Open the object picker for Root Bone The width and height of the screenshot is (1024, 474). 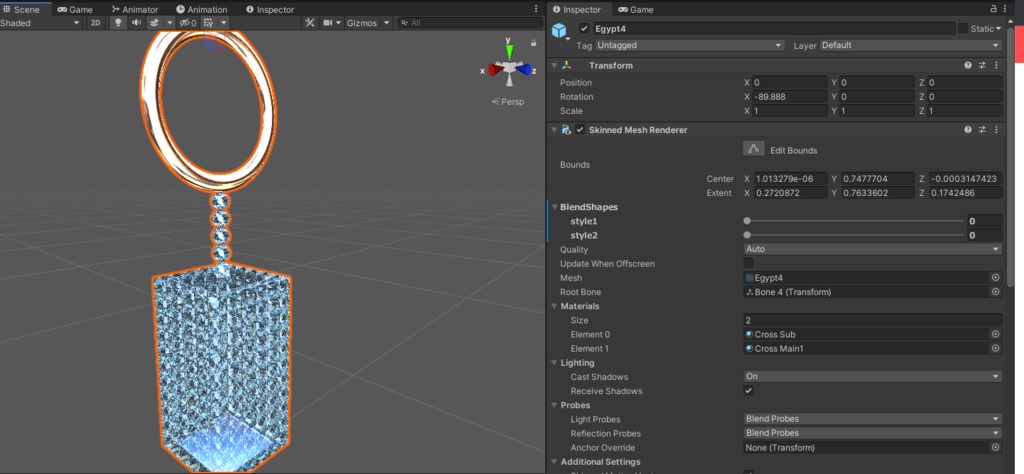coord(995,292)
